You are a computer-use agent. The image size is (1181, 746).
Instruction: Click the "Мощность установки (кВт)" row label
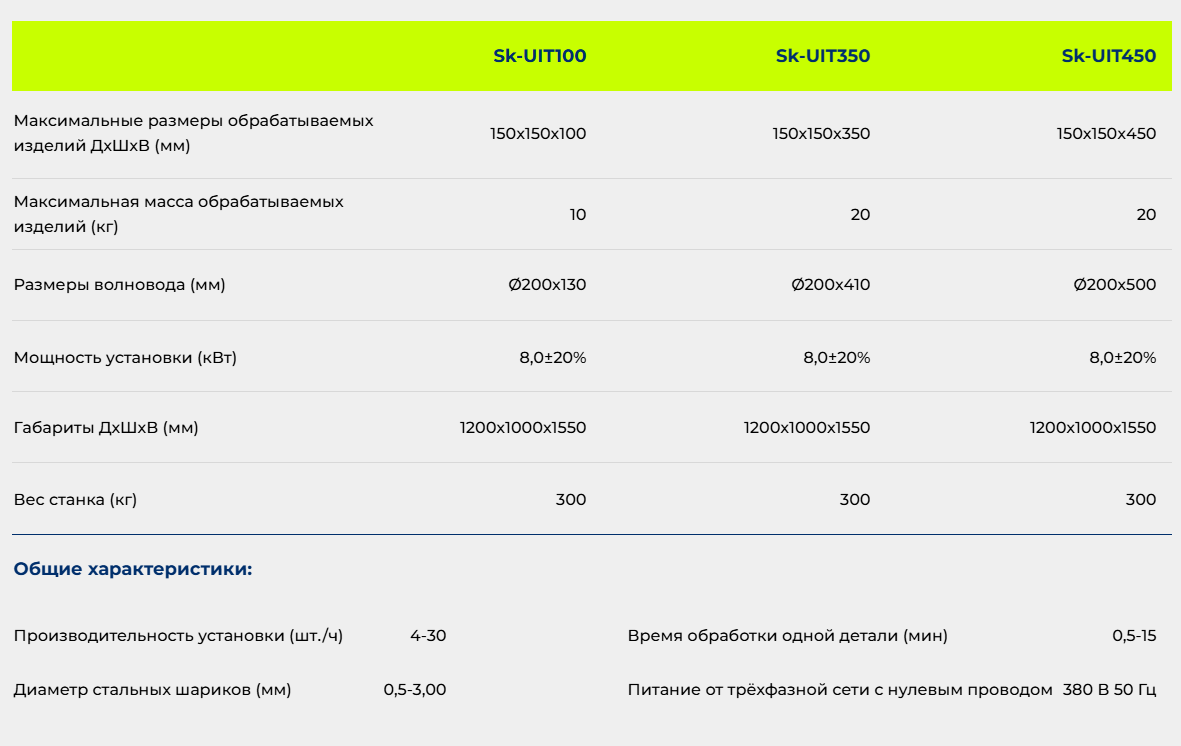[125, 357]
